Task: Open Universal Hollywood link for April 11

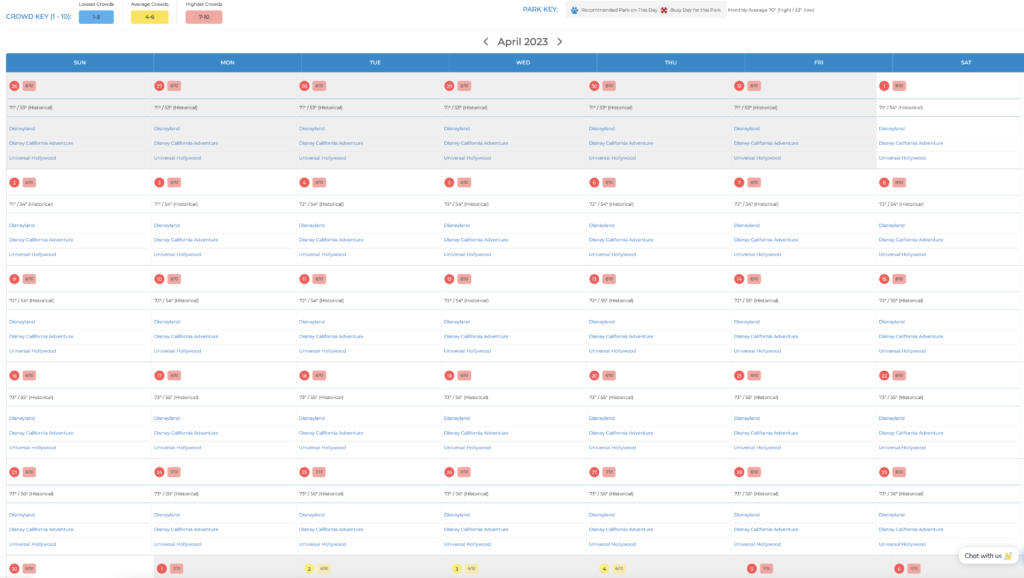Action: (x=322, y=351)
